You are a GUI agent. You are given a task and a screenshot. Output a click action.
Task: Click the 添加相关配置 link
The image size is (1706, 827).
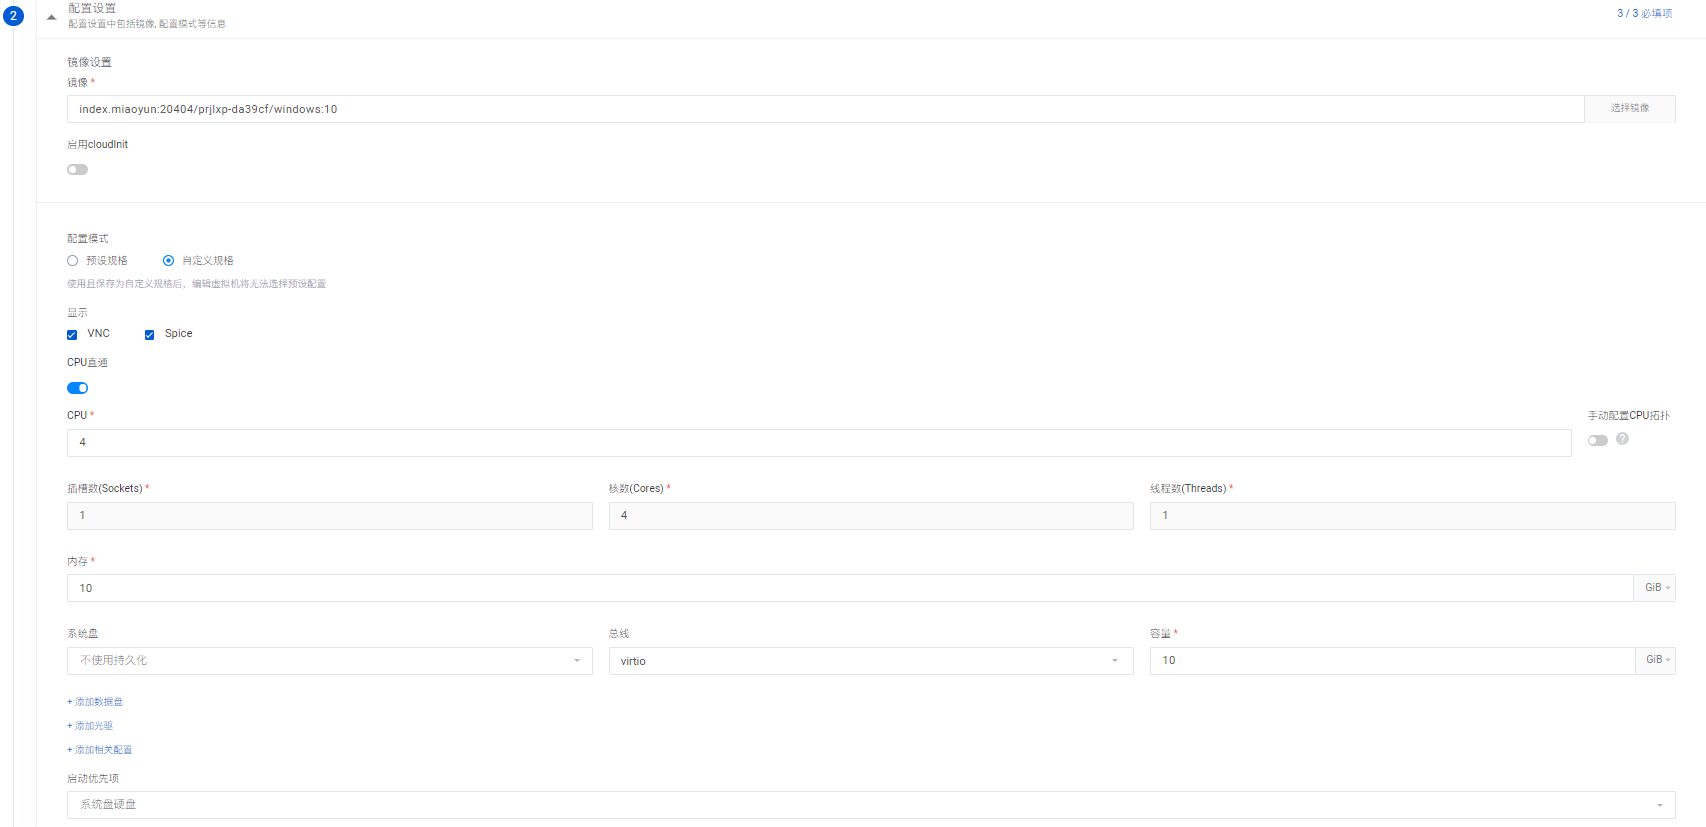pos(101,750)
